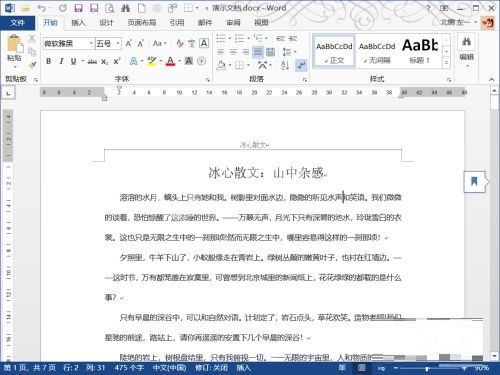The width and height of the screenshot is (500, 375).
Task: Toggle Superscript formatting
Action: pos(116,61)
